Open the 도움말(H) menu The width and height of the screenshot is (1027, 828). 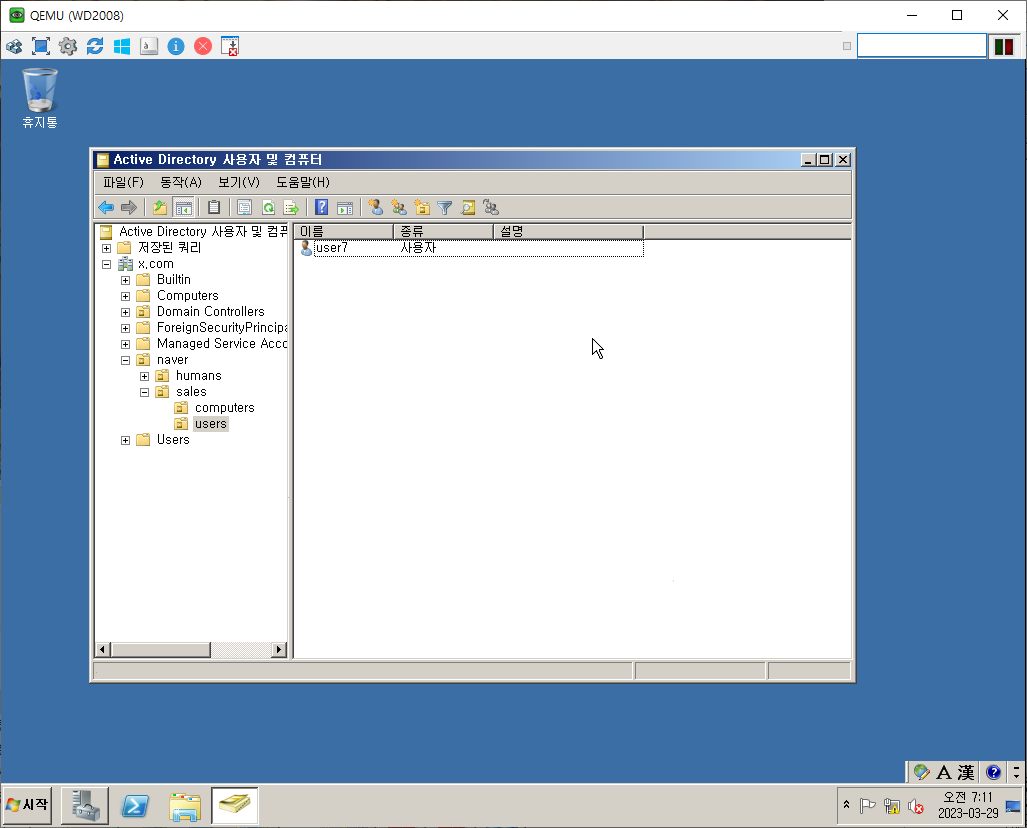click(303, 182)
